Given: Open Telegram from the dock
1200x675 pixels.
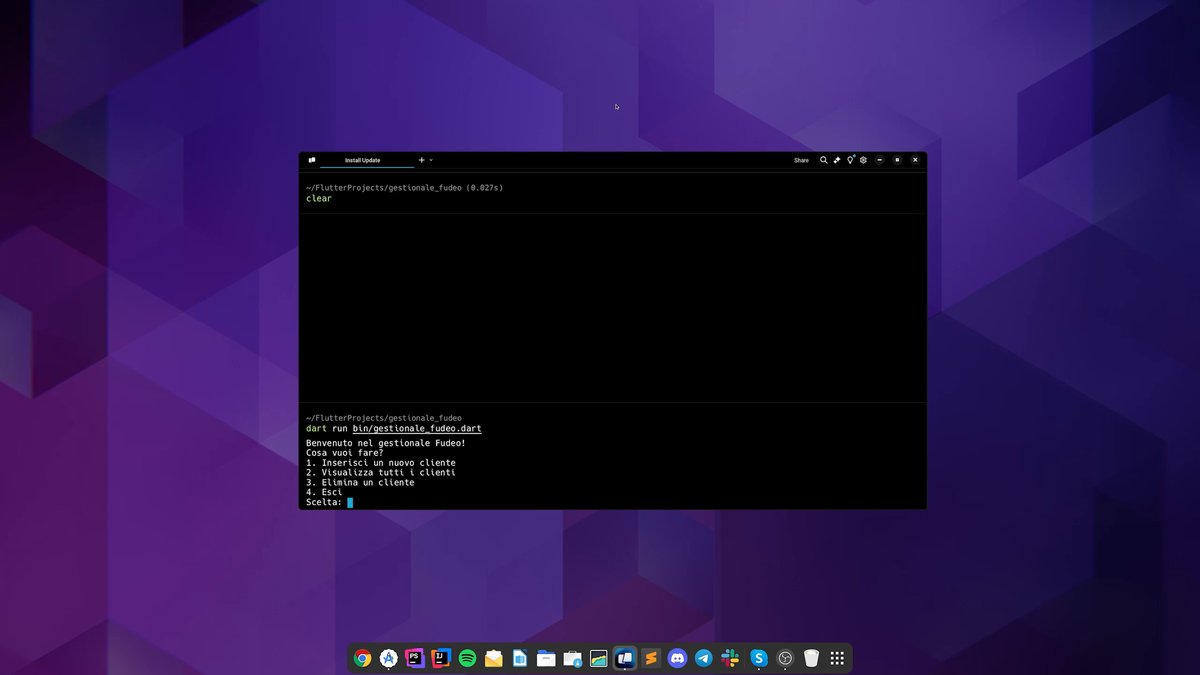Looking at the screenshot, I should click(x=704, y=658).
